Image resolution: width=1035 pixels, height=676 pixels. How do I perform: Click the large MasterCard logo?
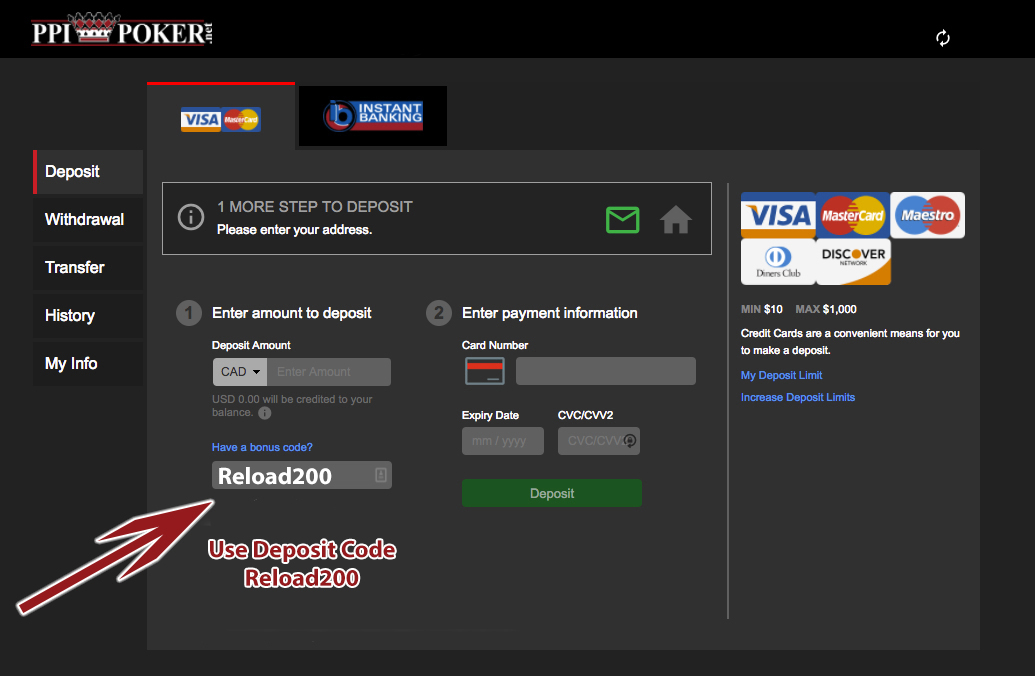pyautogui.click(x=853, y=215)
